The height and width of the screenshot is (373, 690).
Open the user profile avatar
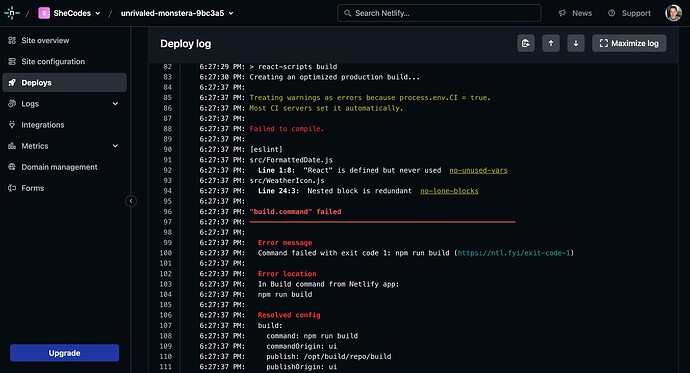click(x=673, y=13)
